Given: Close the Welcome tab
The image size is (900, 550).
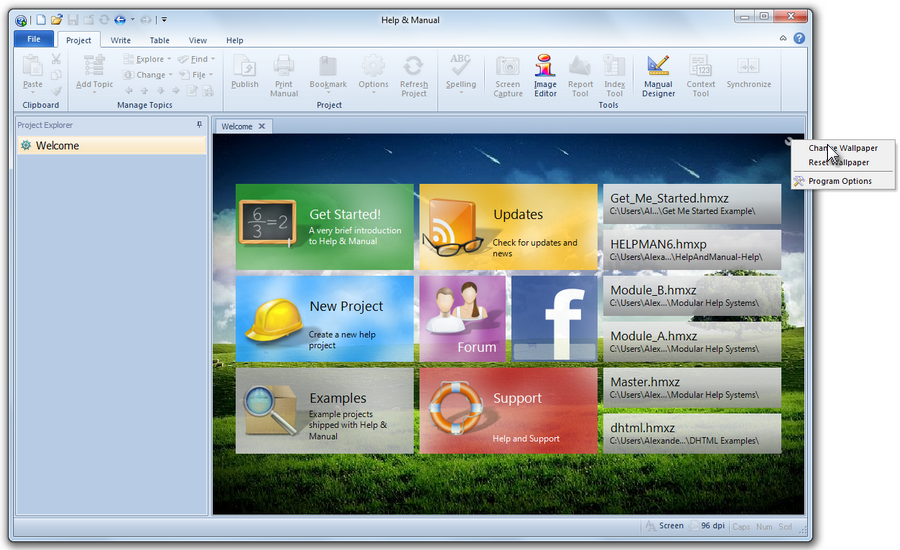Looking at the screenshot, I should [x=262, y=126].
